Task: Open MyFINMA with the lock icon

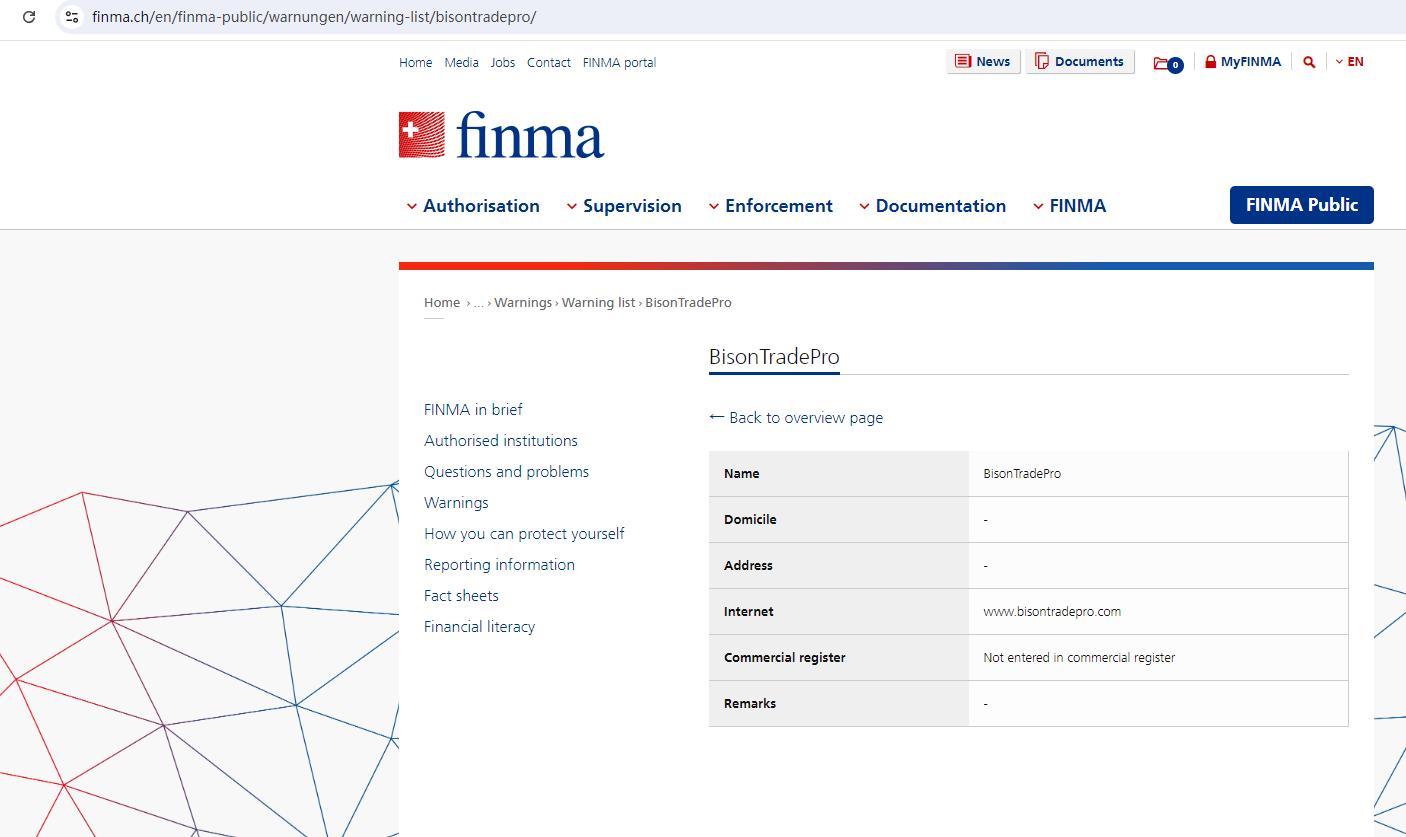Action: (1242, 62)
